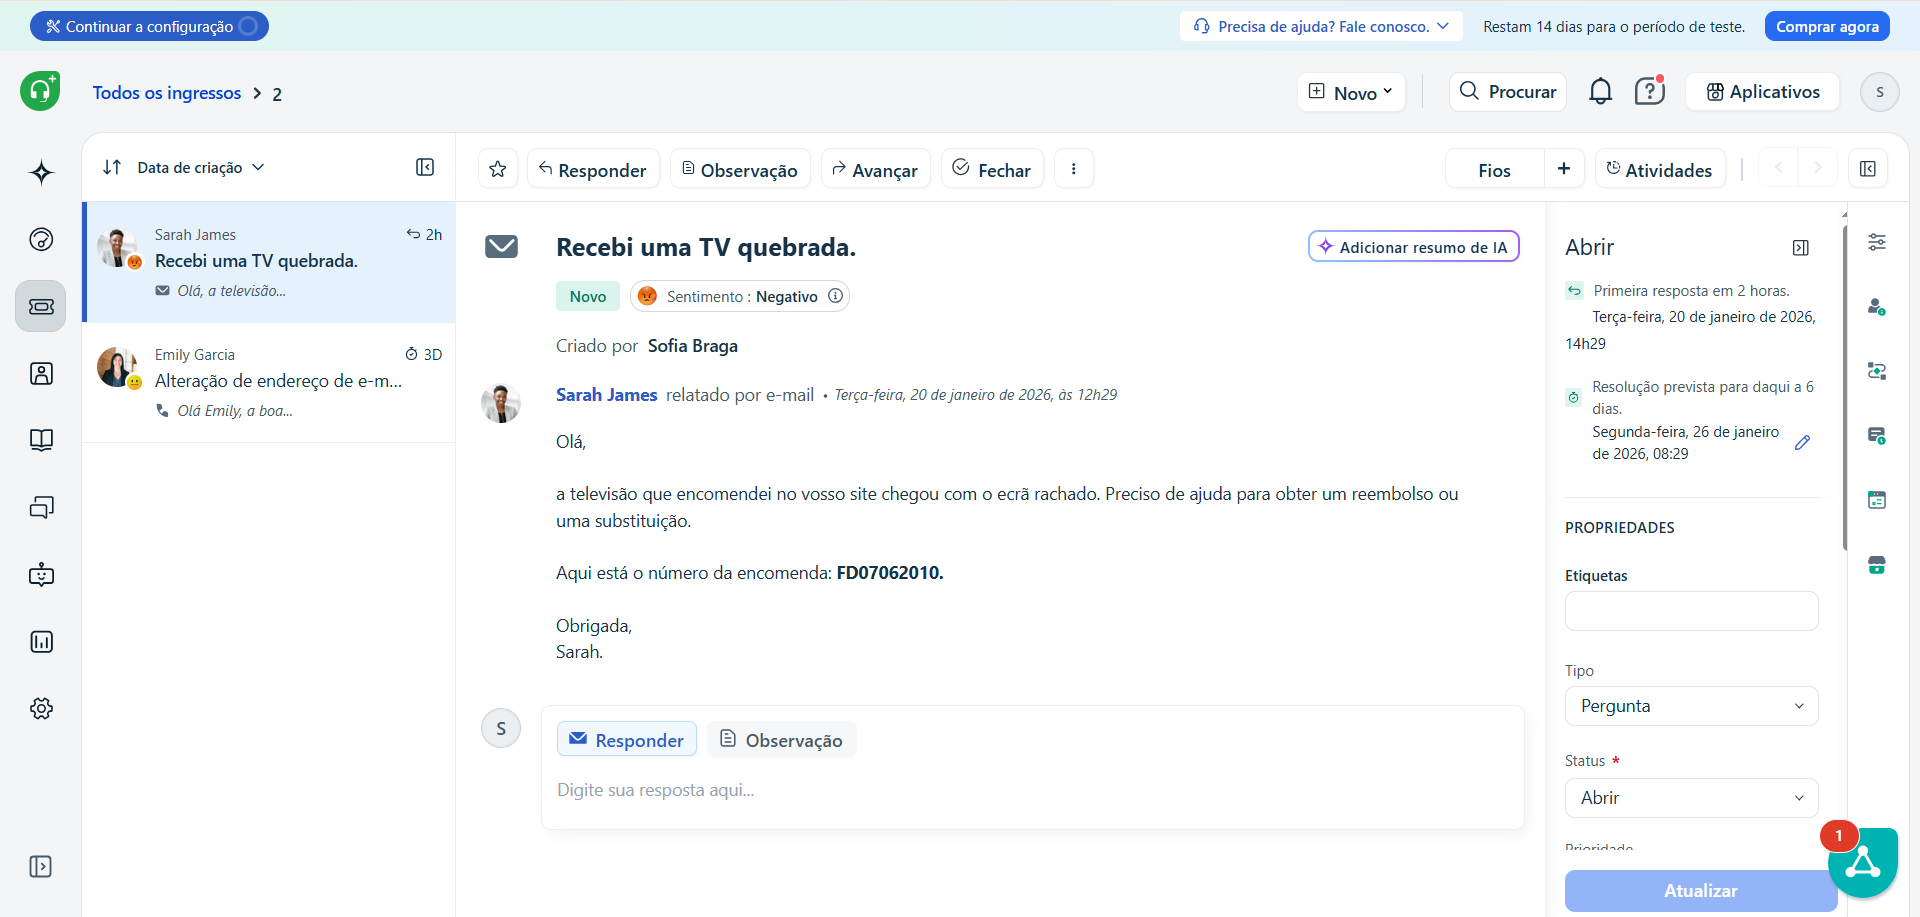Open the admin Settings gear icon
Image resolution: width=1920 pixels, height=917 pixels.
click(40, 708)
